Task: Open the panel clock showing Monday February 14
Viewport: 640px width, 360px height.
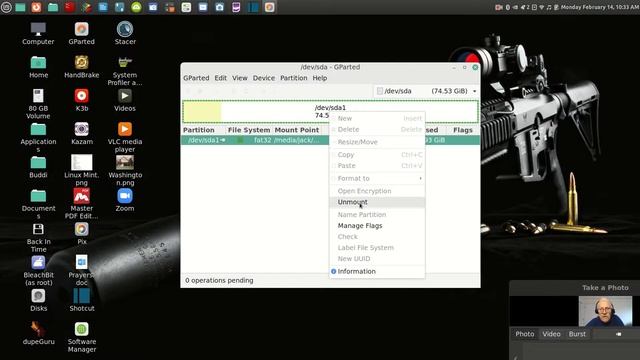Action: [599, 7]
